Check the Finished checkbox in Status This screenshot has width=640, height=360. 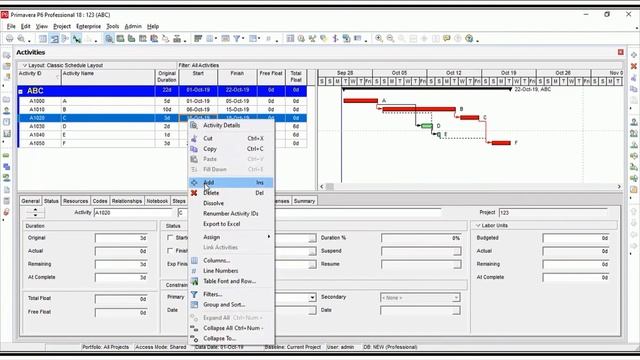pyautogui.click(x=170, y=251)
